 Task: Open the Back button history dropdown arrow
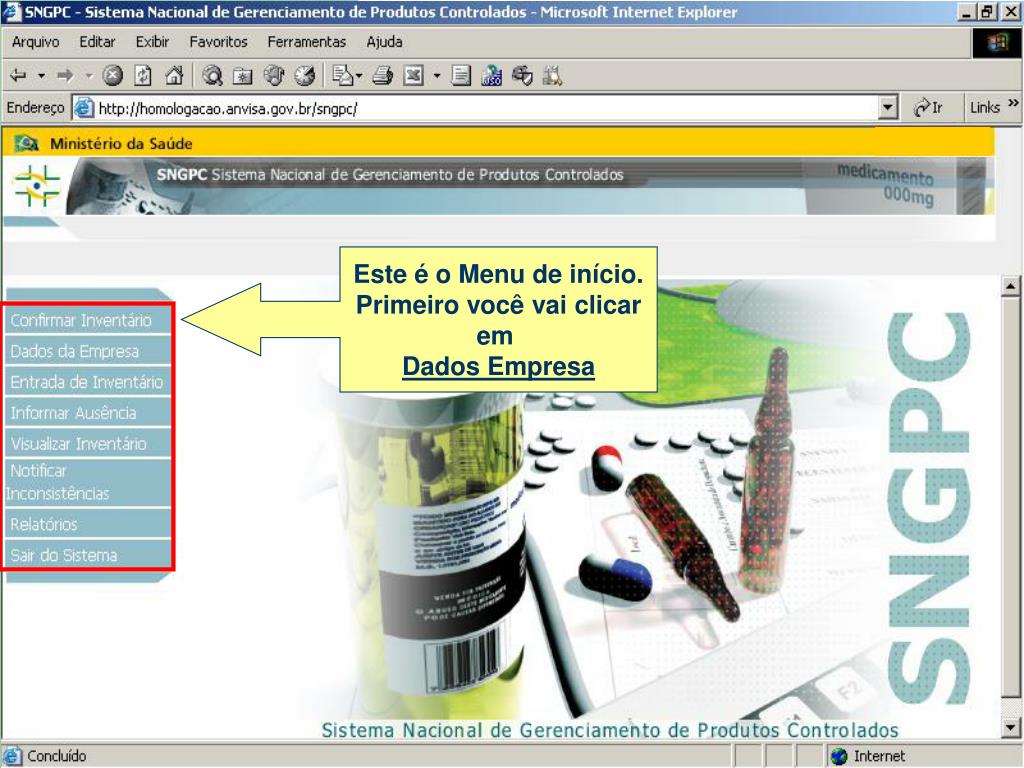[41, 76]
